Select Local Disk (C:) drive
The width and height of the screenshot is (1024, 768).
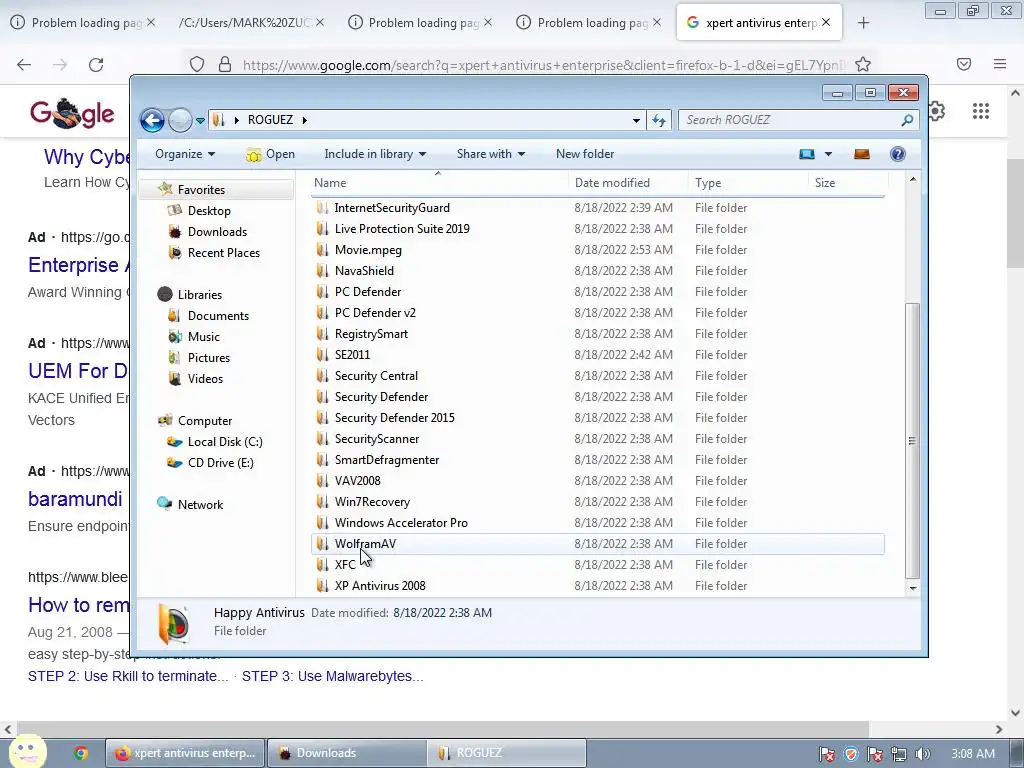[225, 441]
